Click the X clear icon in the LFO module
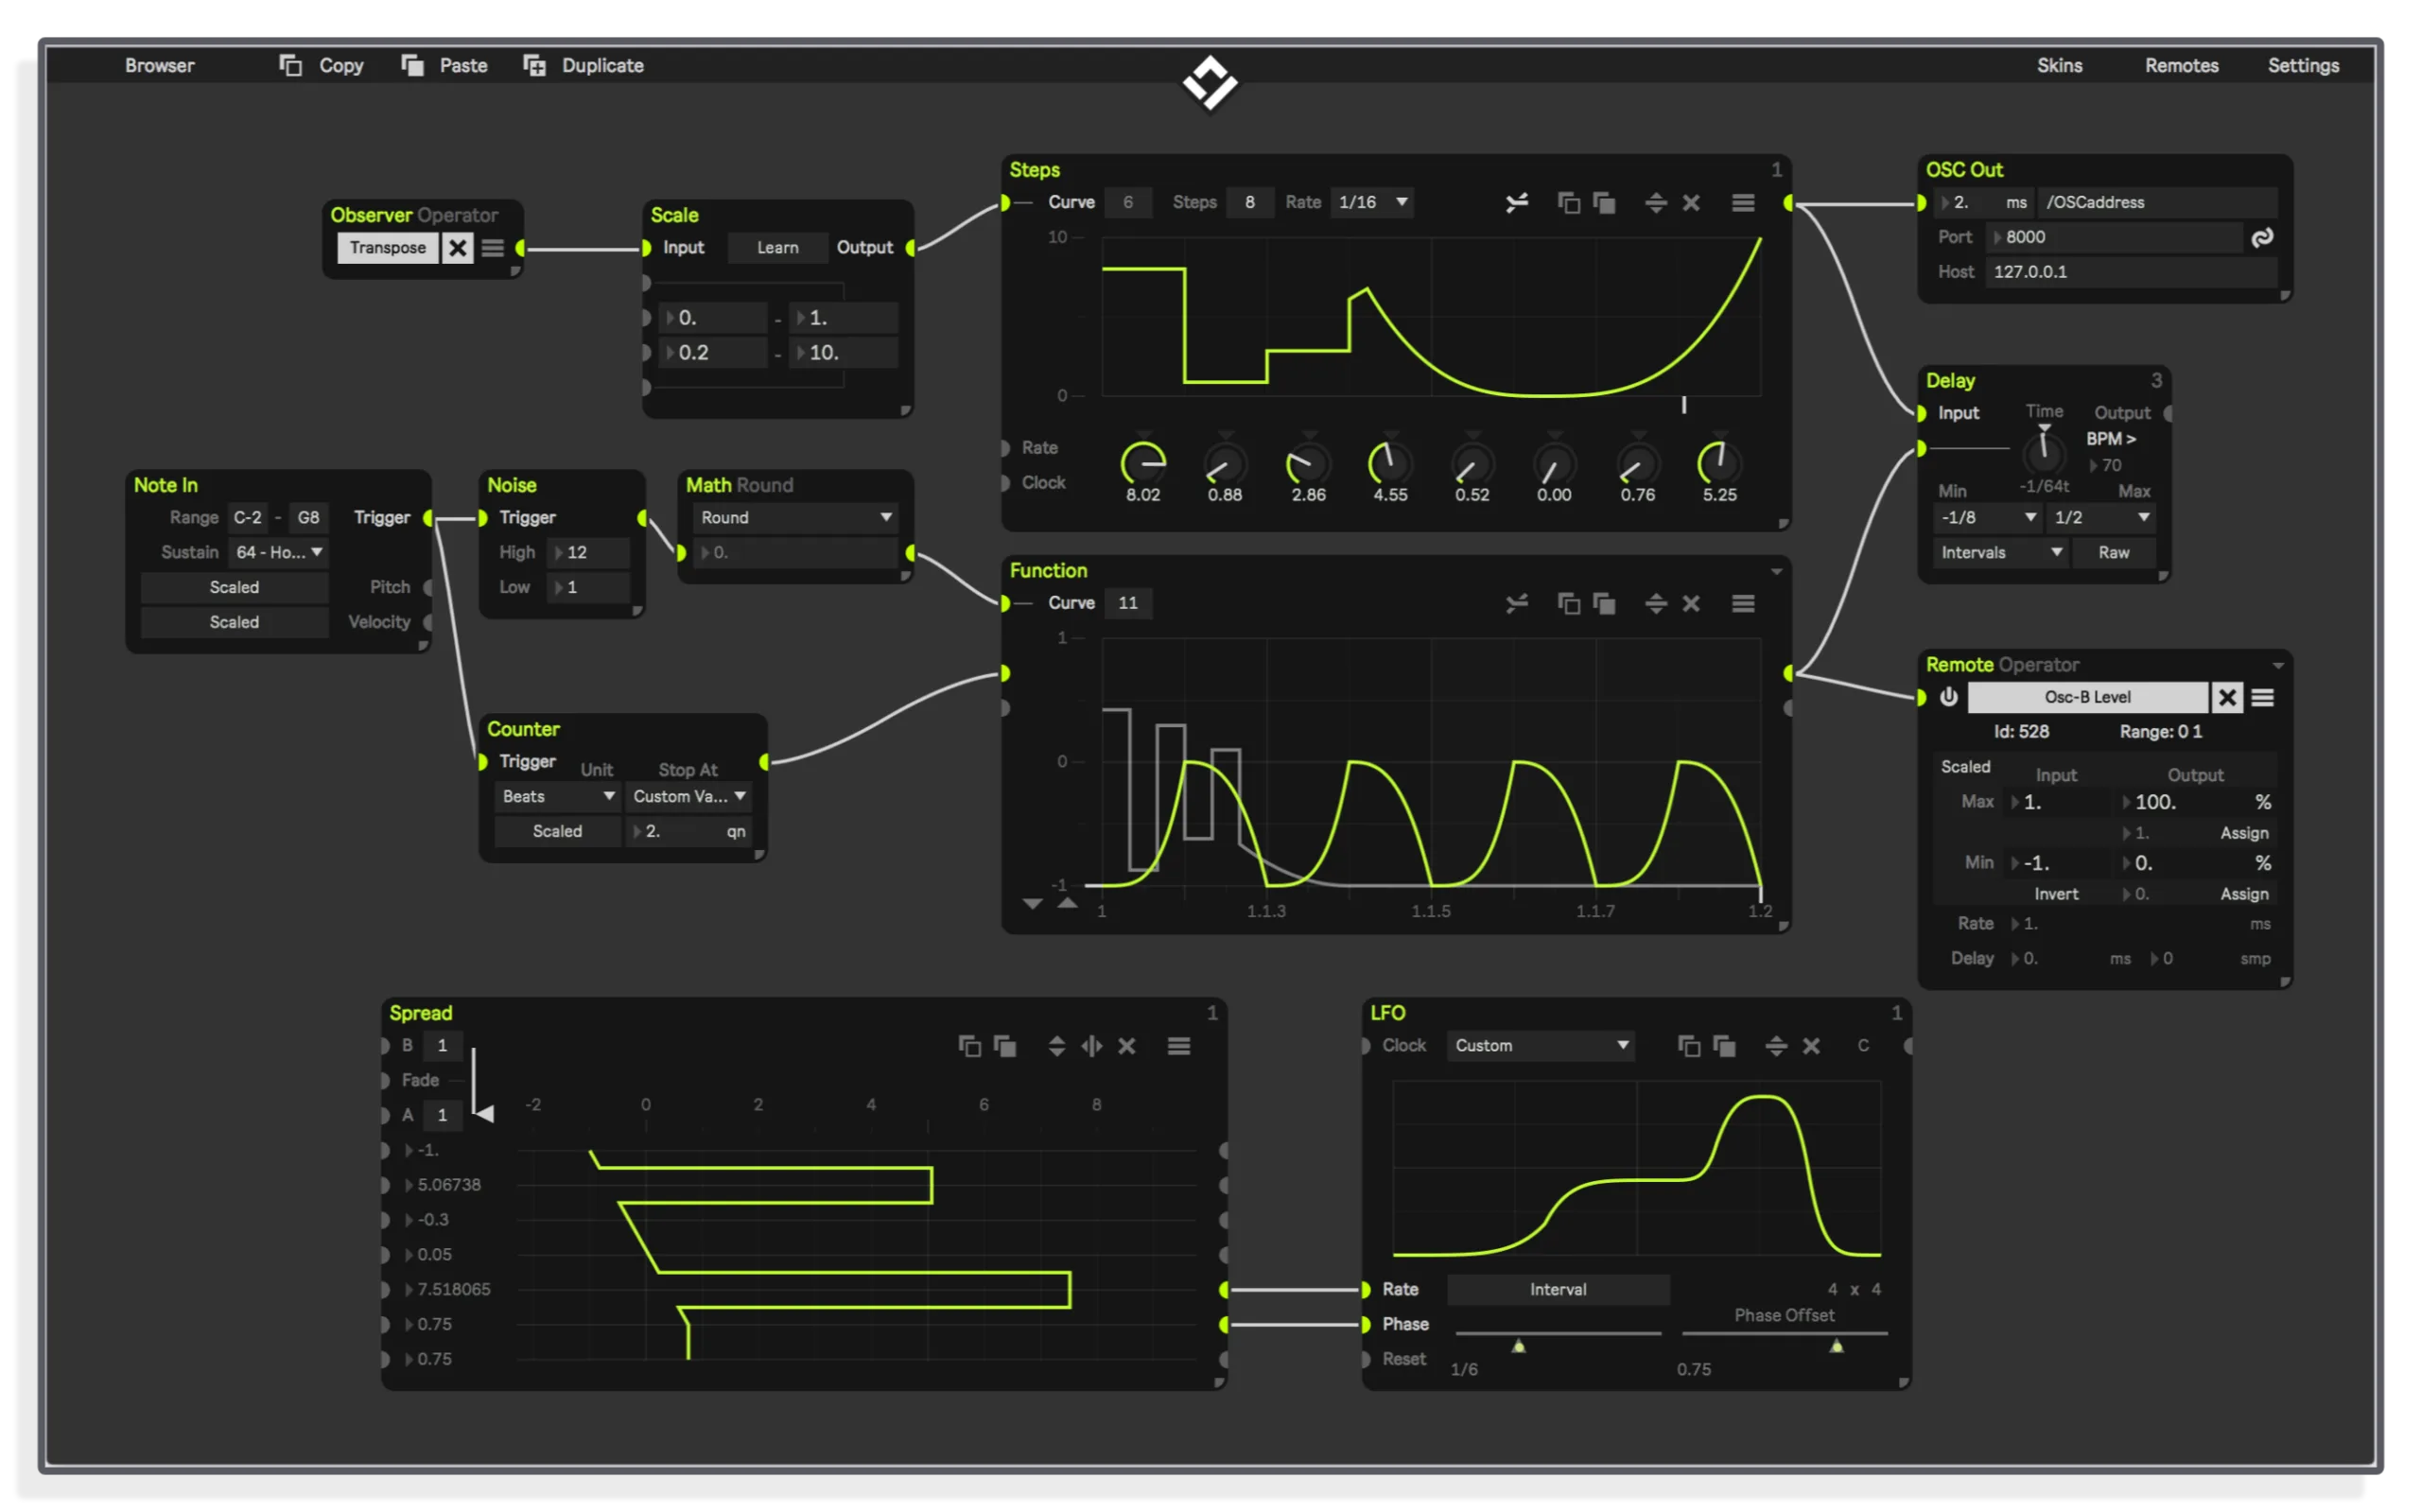2421x1512 pixels. (x=1811, y=1046)
